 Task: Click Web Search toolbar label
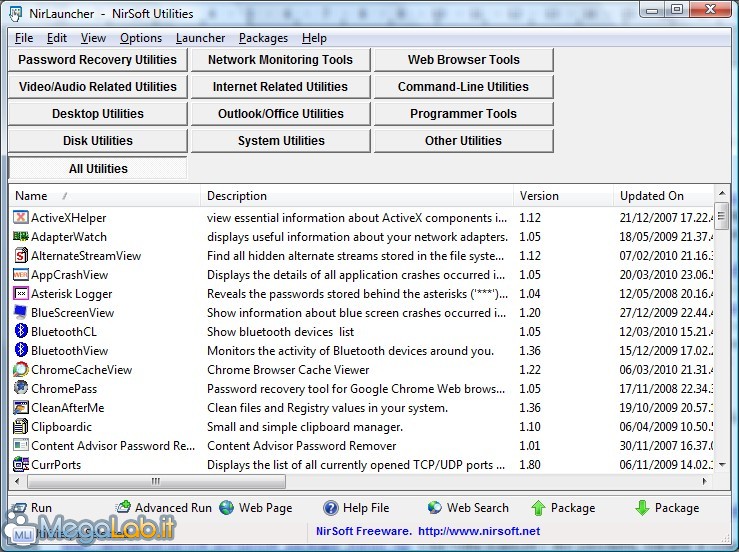click(478, 508)
